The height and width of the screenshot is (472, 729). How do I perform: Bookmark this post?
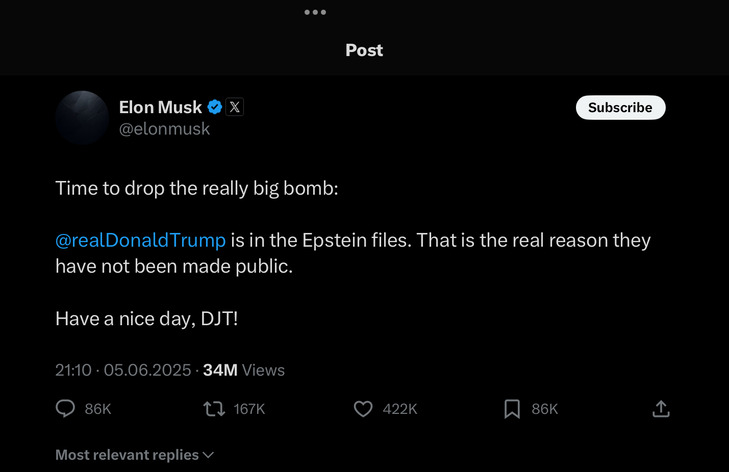[x=512, y=409]
